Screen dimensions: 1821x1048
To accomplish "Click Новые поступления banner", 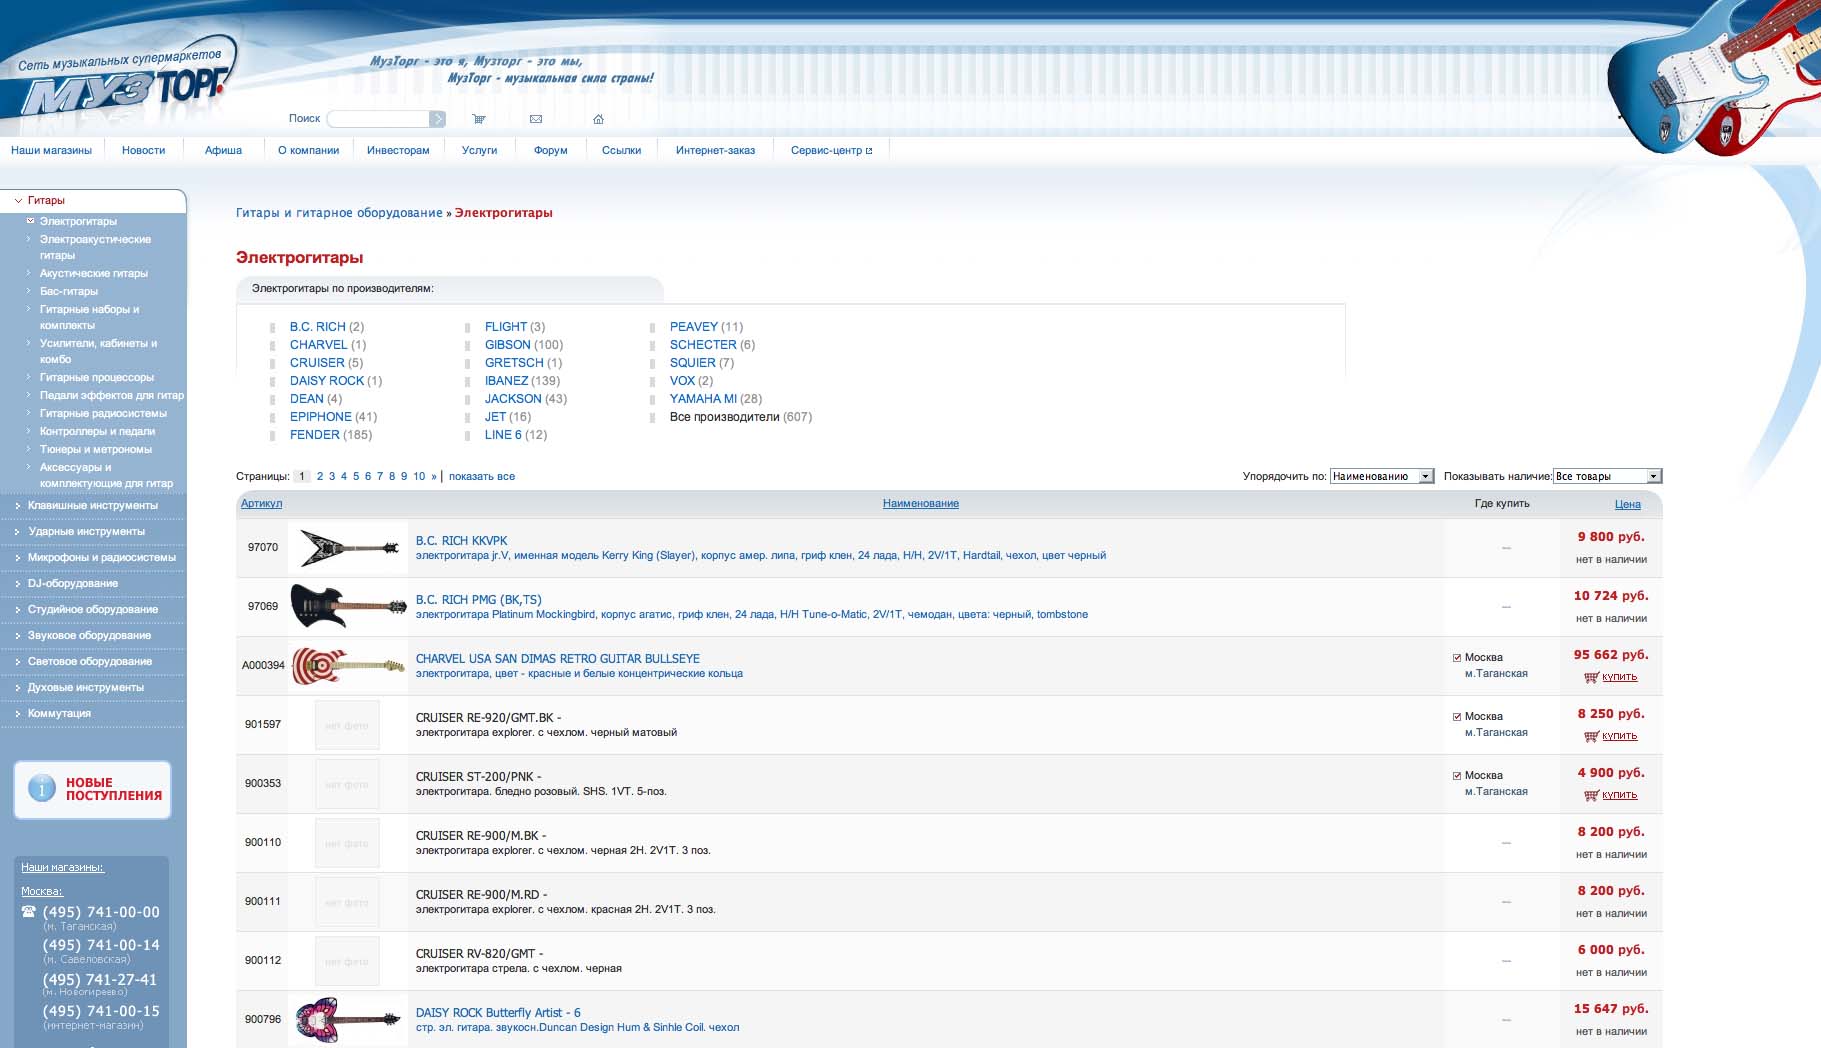I will pyautogui.click(x=92, y=790).
